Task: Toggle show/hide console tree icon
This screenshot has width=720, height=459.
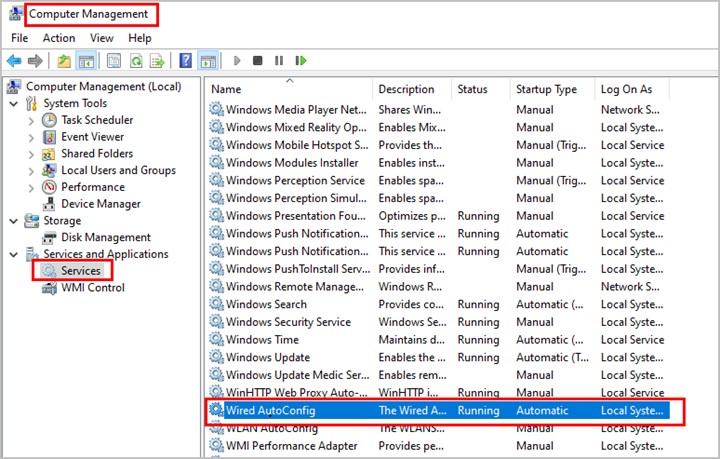Action: [x=86, y=61]
